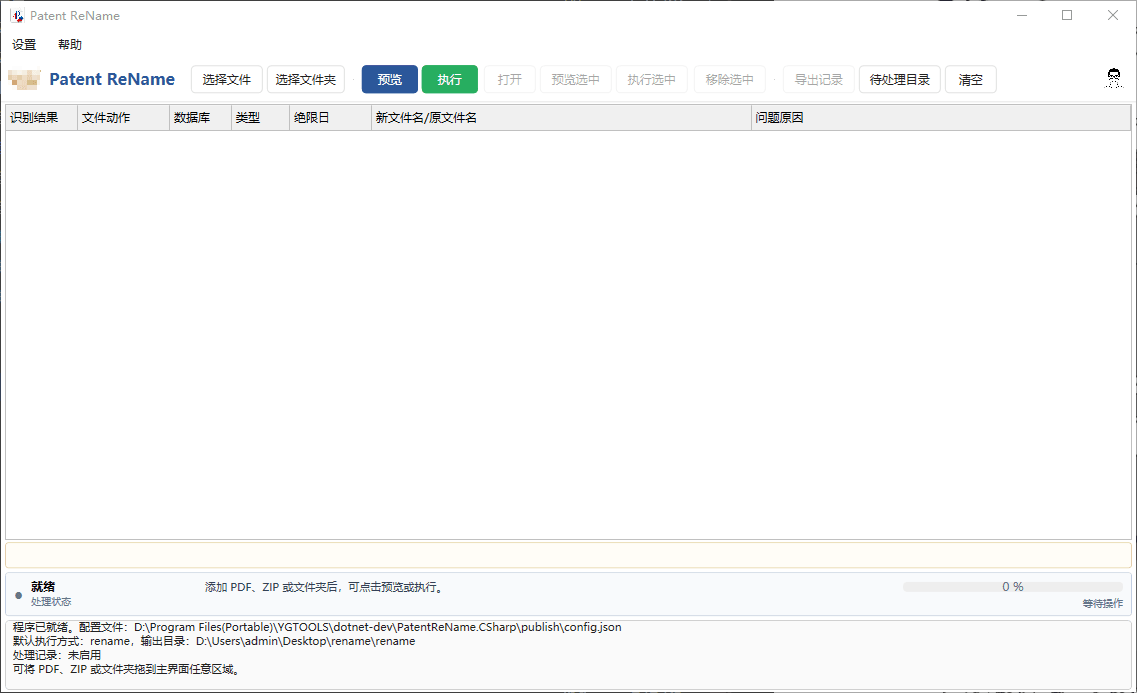Click the 预览选中 button
The width and height of the screenshot is (1137, 693).
point(576,80)
